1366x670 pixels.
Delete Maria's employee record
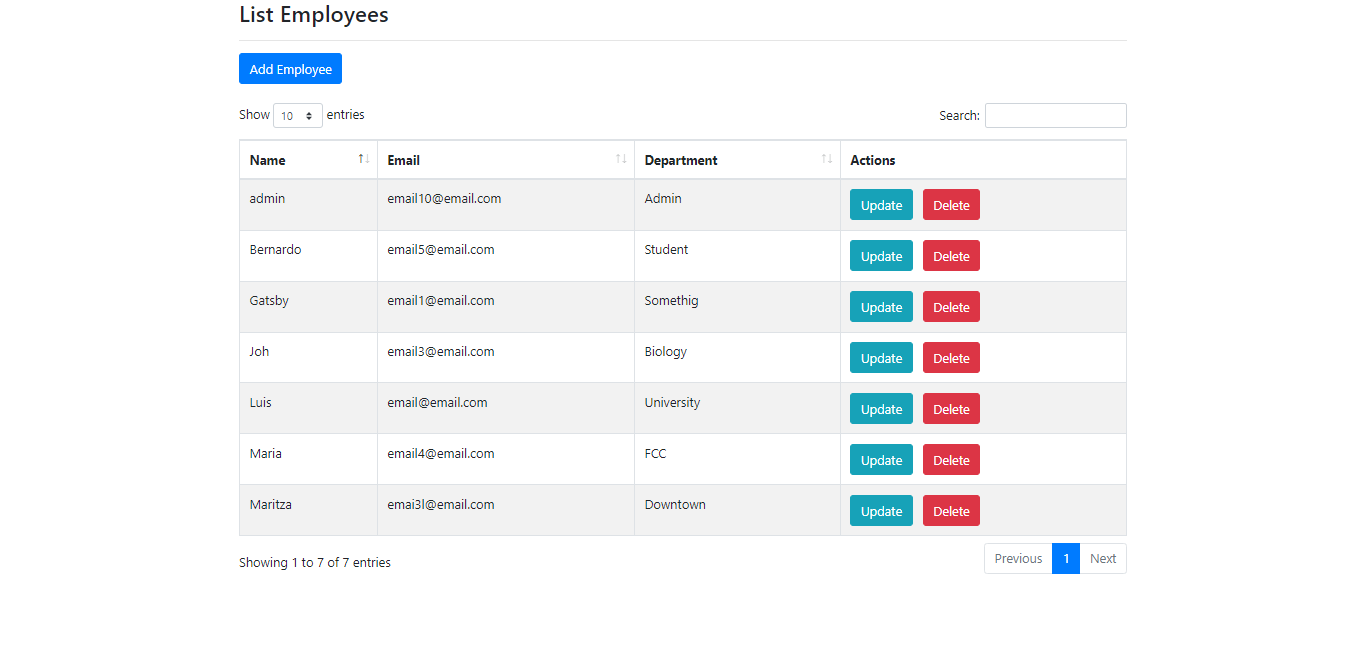[951, 460]
